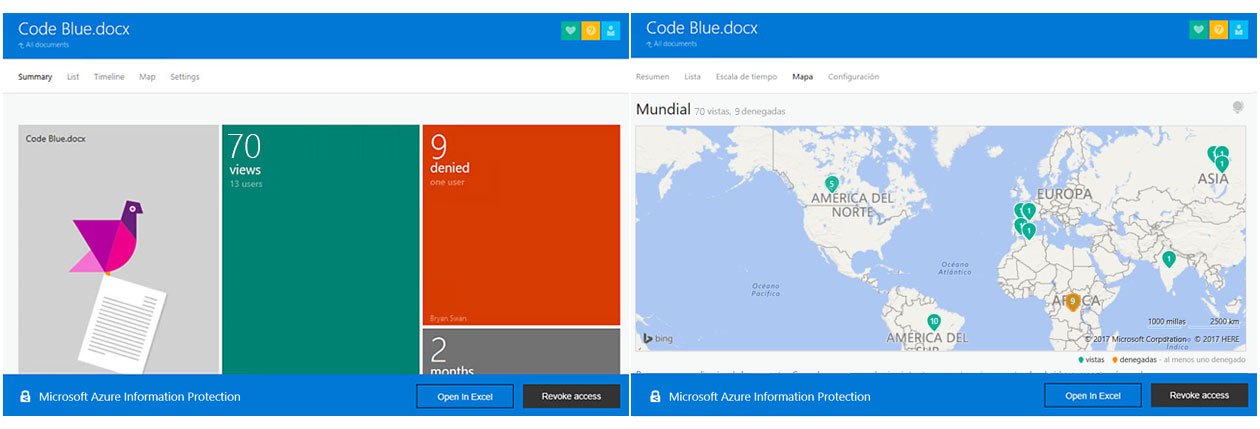Click the green 70 views tile
Screen dimensions: 1260x429
(x=320, y=250)
